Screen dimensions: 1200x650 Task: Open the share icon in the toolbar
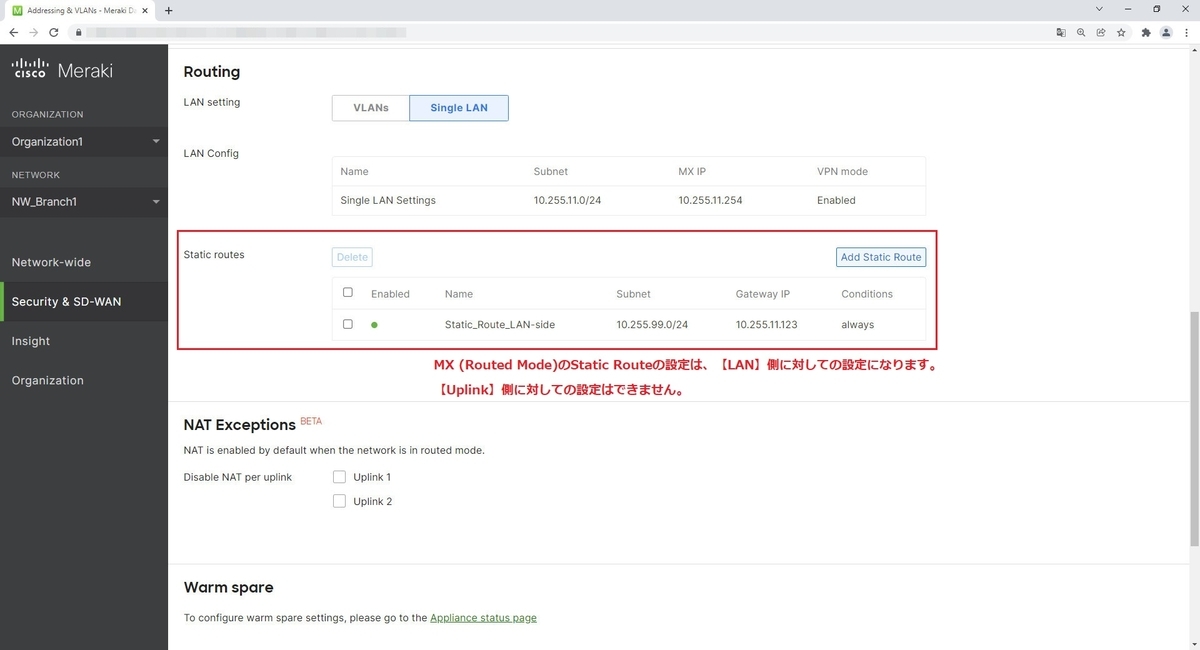coord(1101,32)
